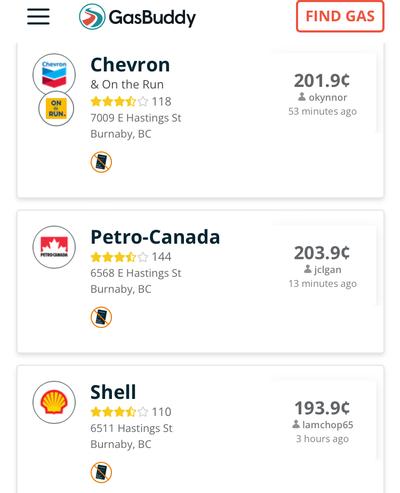The height and width of the screenshot is (493, 400).
Task: Open the hamburger navigation menu
Action: (38, 17)
